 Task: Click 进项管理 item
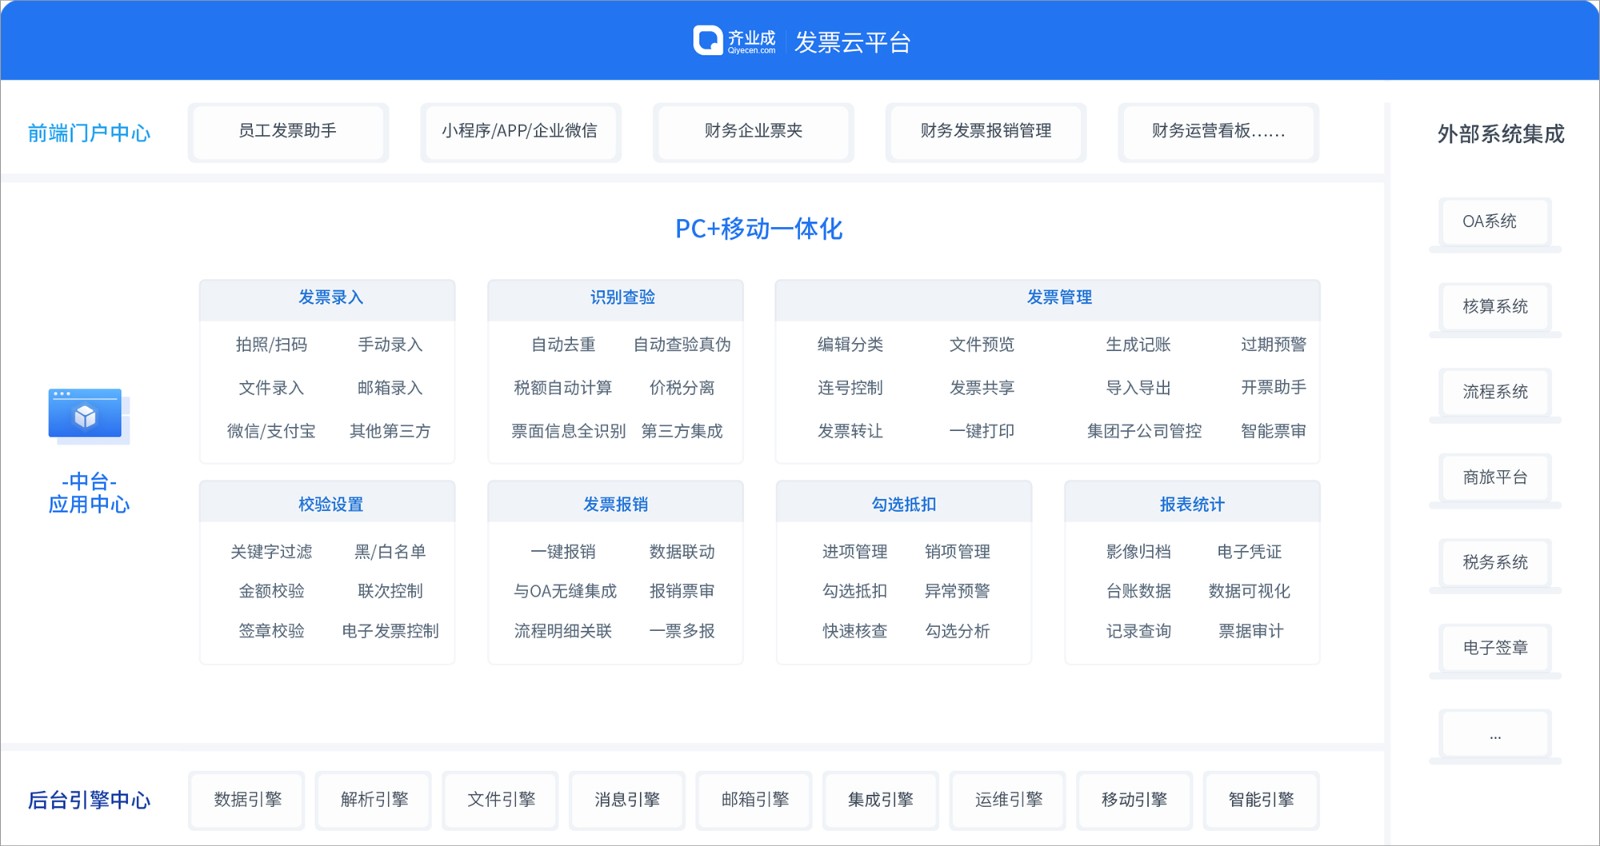pos(855,552)
